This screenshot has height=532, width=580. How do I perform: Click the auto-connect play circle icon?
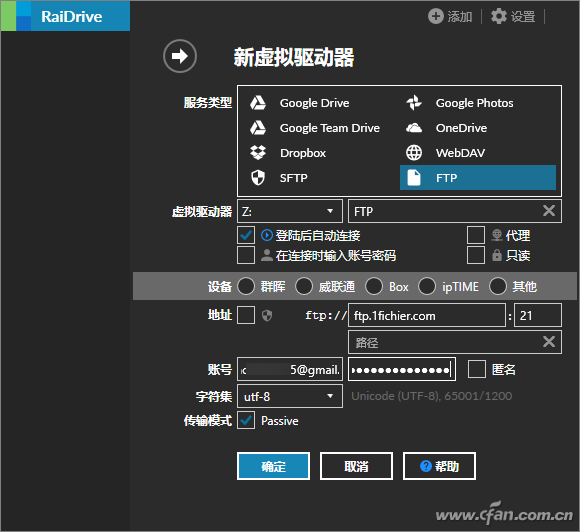(267, 235)
